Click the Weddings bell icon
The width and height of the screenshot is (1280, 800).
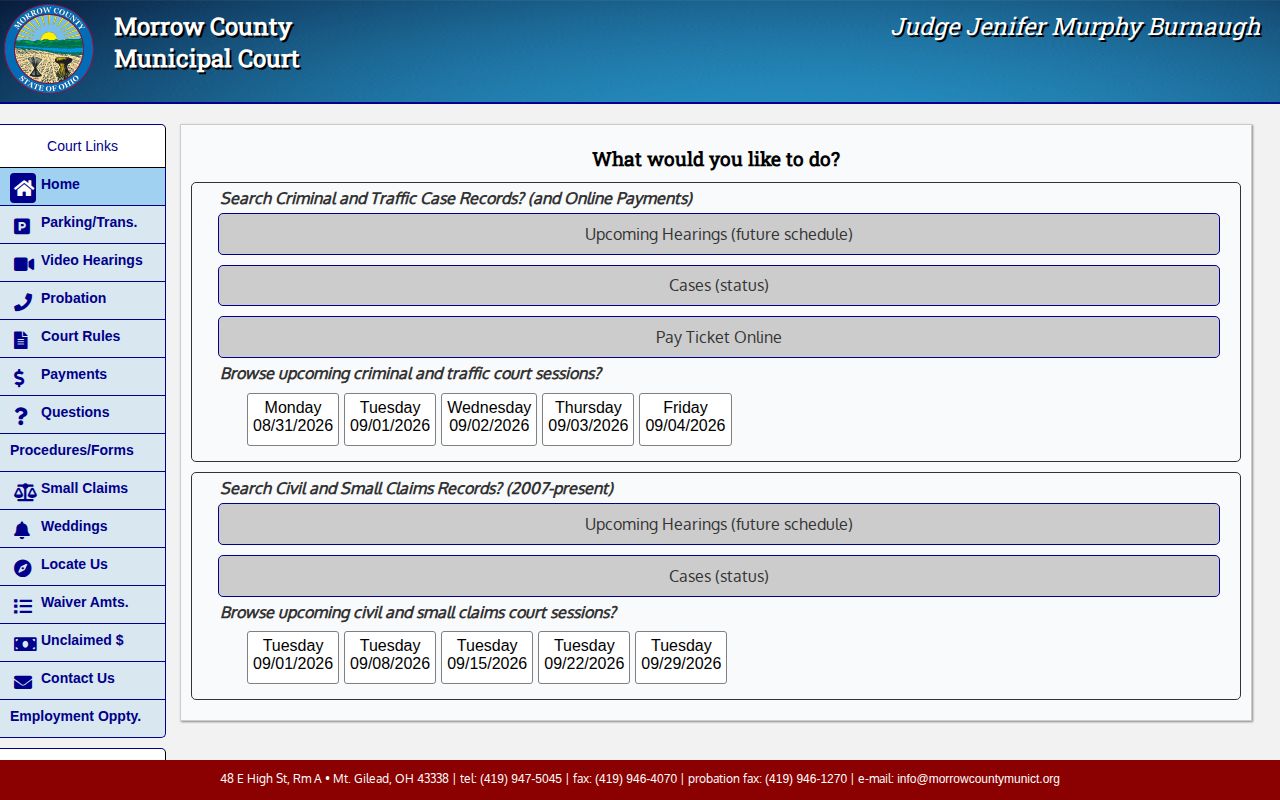pos(22,530)
